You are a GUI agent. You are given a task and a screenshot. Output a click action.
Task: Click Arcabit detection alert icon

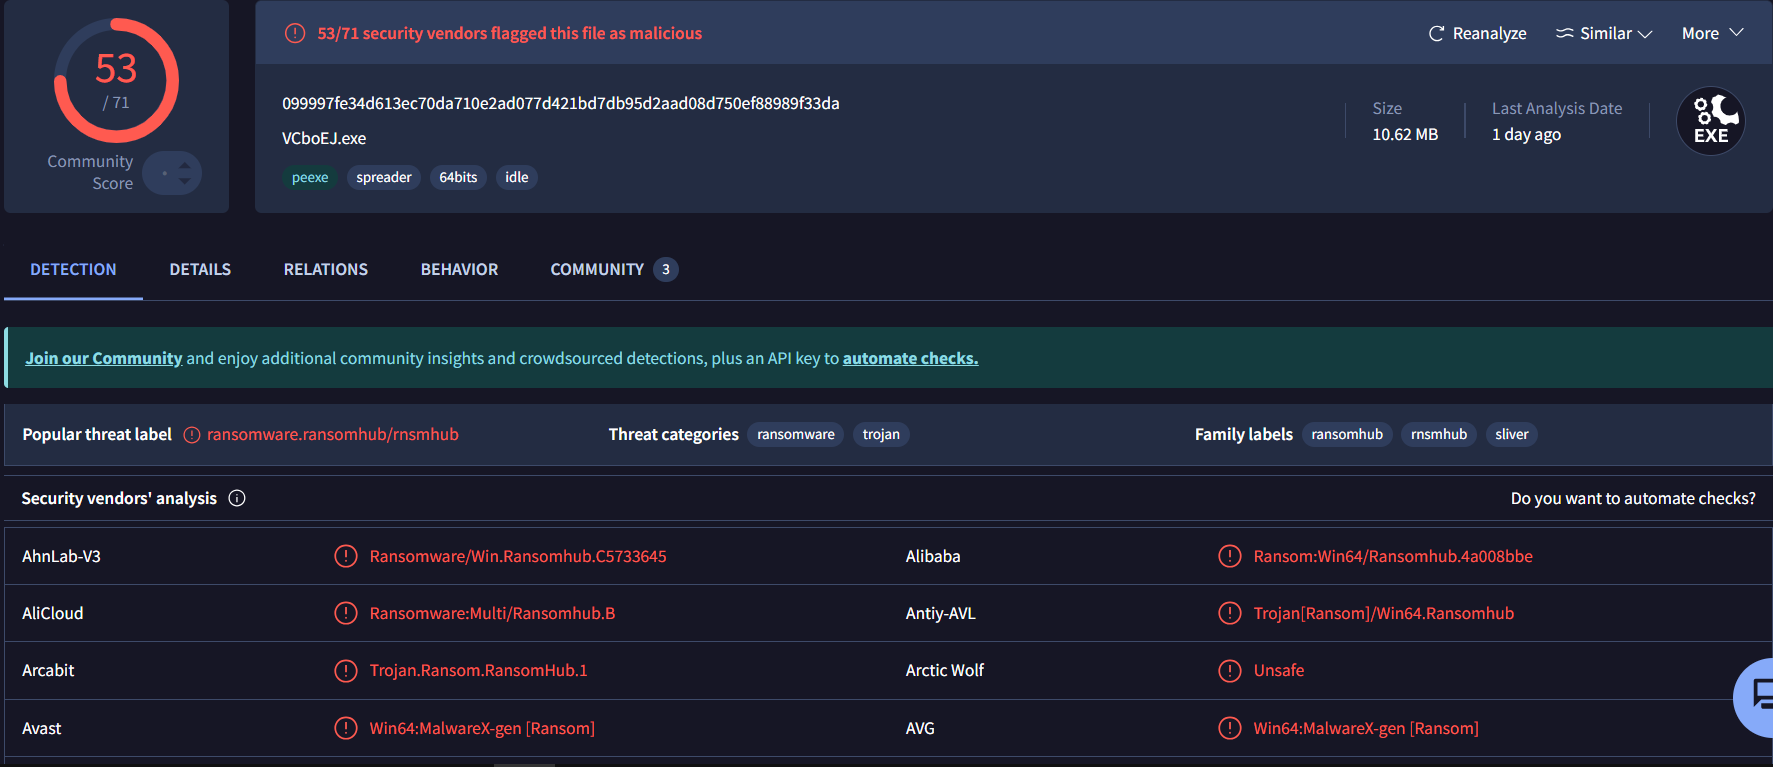[x=346, y=670]
